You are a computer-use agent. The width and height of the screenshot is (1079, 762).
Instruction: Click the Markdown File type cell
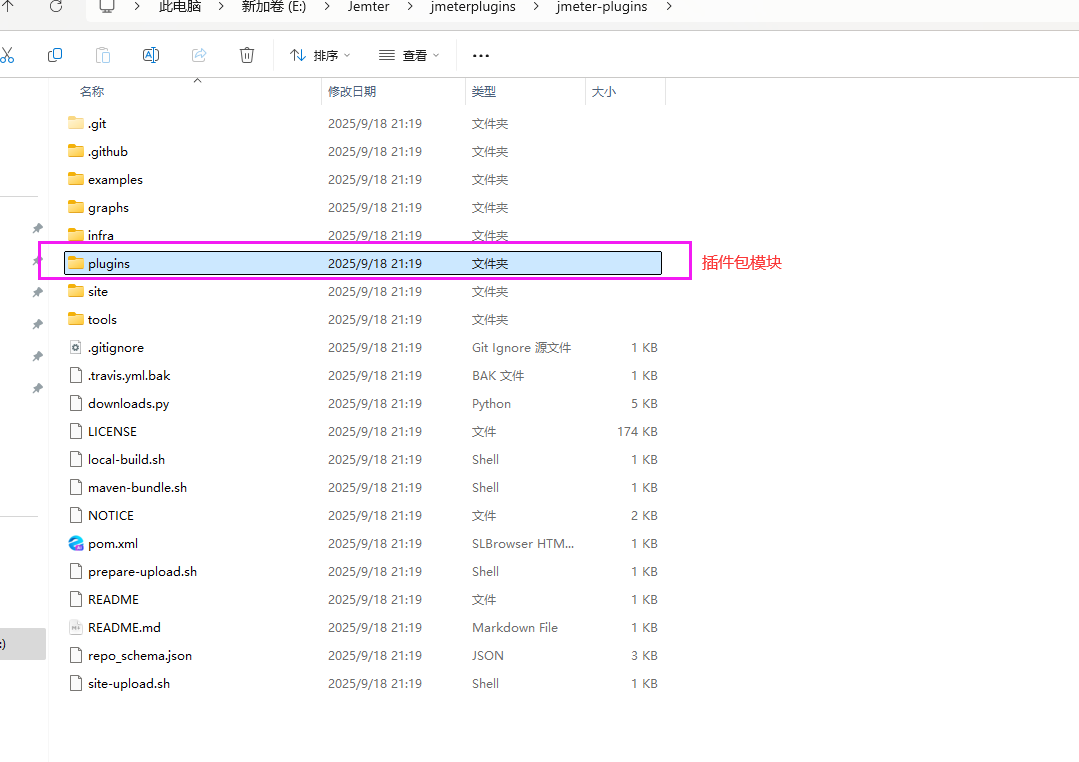click(x=515, y=628)
